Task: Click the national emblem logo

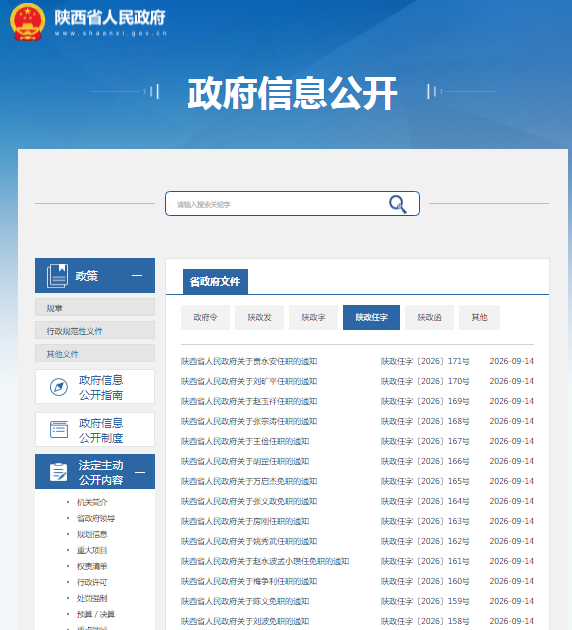Action: [x=27, y=22]
